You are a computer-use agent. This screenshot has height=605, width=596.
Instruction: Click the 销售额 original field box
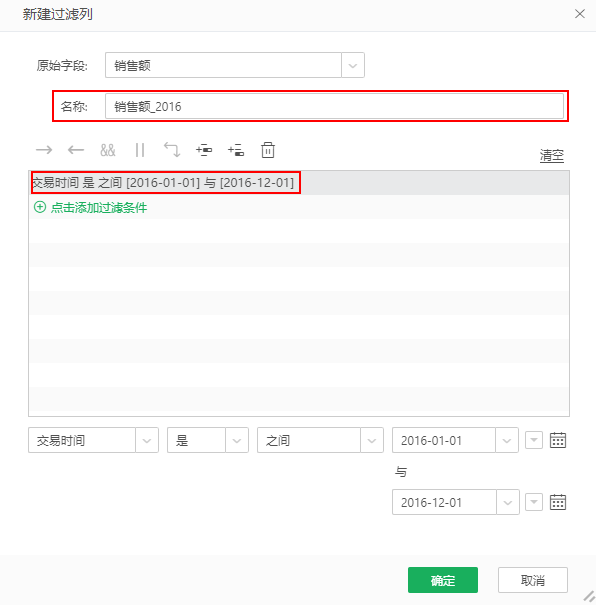(223, 65)
